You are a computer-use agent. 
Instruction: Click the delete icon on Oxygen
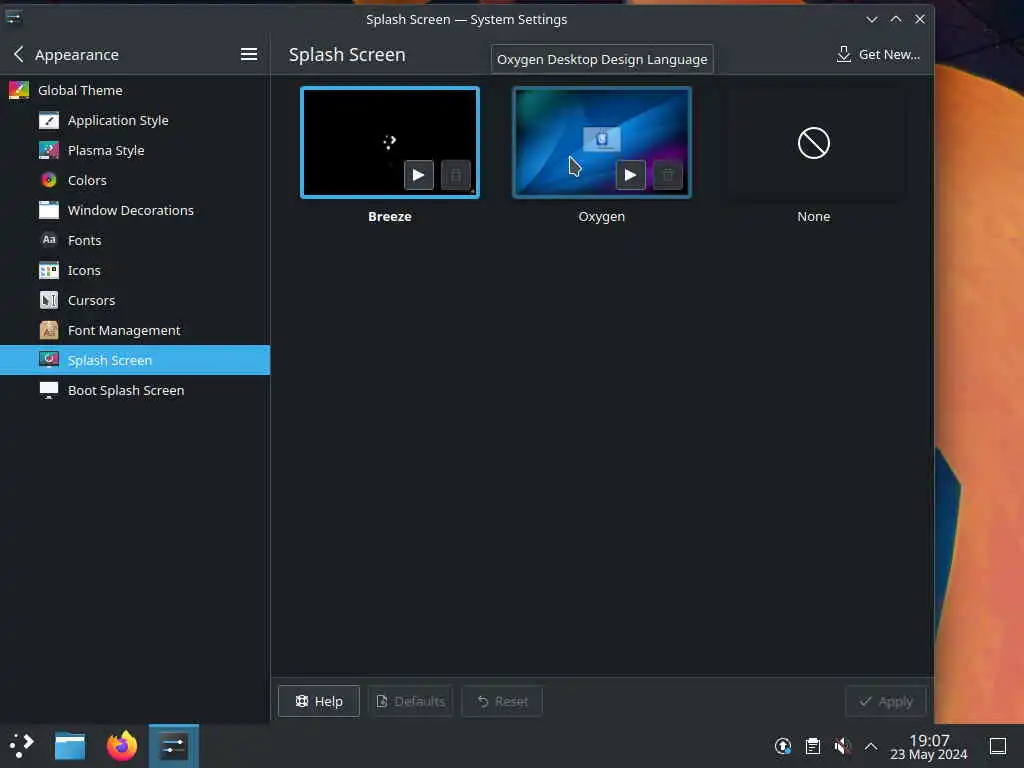[667, 175]
